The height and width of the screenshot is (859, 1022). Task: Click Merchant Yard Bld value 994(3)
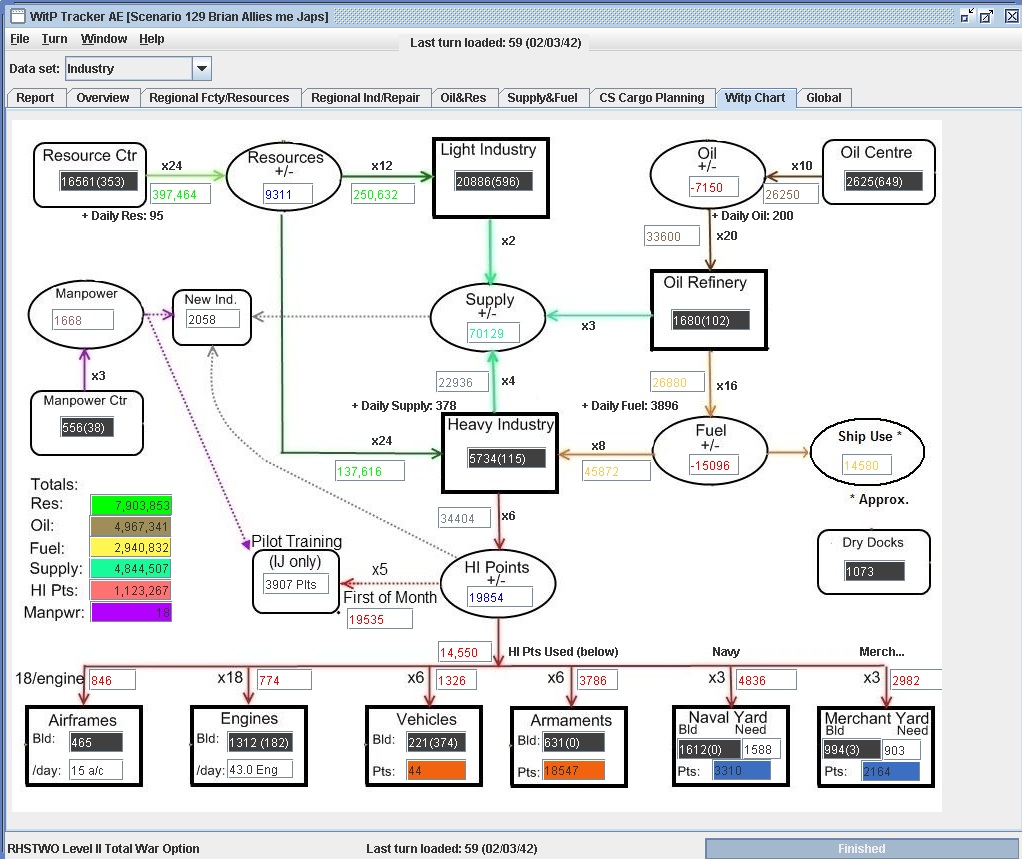click(x=852, y=750)
